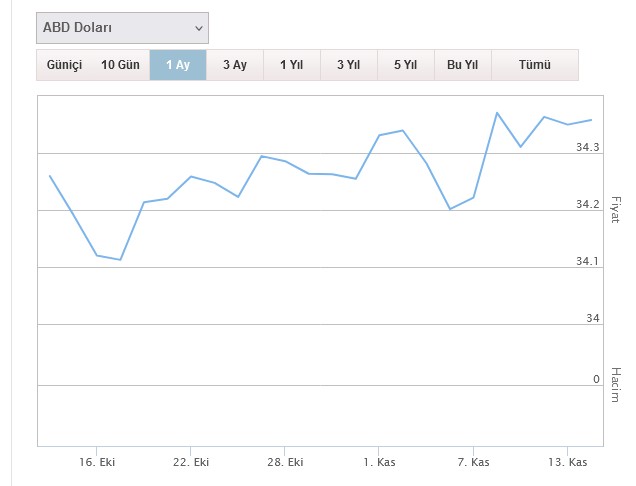The height and width of the screenshot is (486, 636).
Task: Click the 16. Eki date label
Action: pyautogui.click(x=97, y=462)
